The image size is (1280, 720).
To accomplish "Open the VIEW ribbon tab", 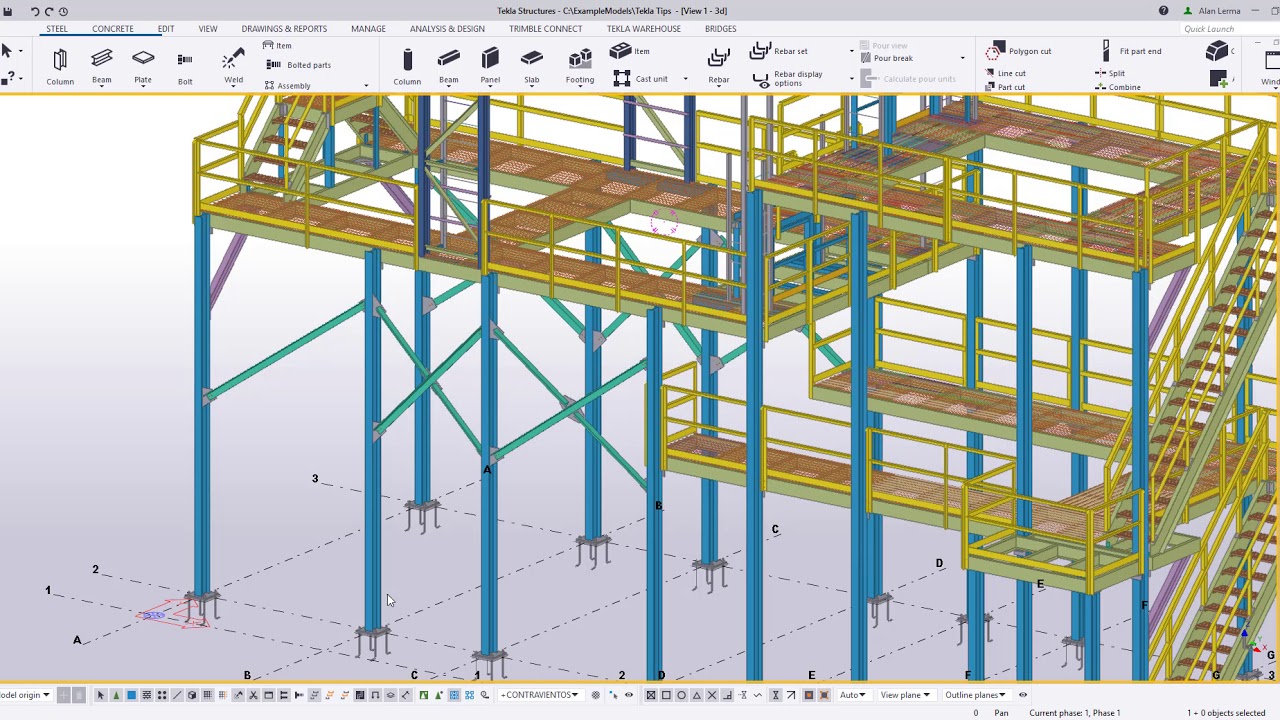I will pos(208,28).
